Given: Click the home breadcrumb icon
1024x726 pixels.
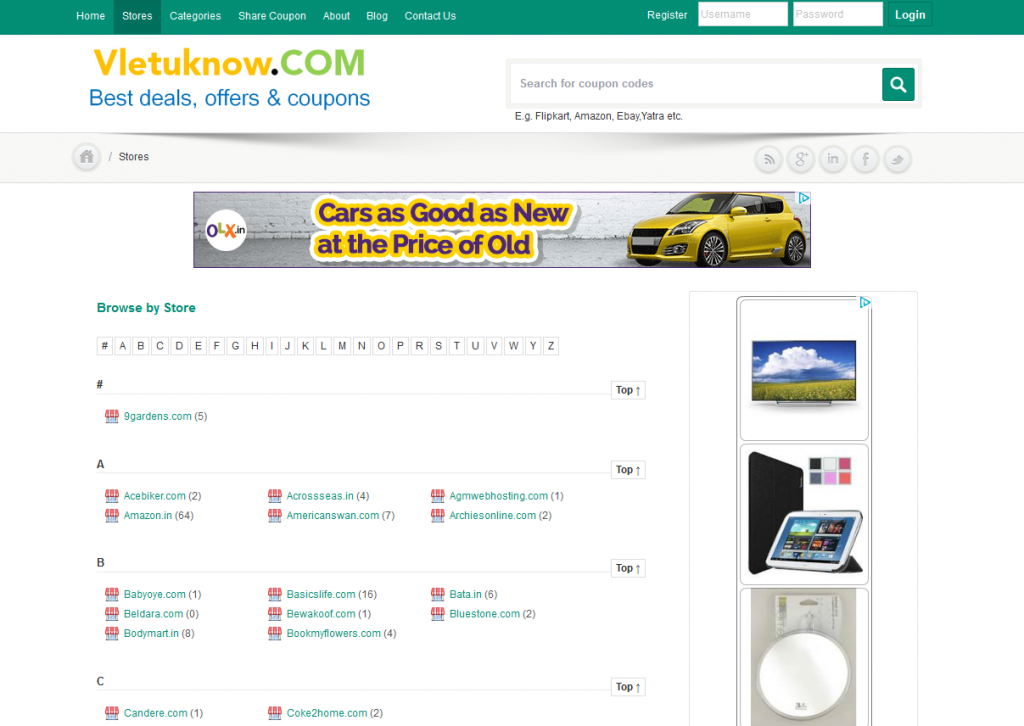Looking at the screenshot, I should pyautogui.click(x=86, y=157).
